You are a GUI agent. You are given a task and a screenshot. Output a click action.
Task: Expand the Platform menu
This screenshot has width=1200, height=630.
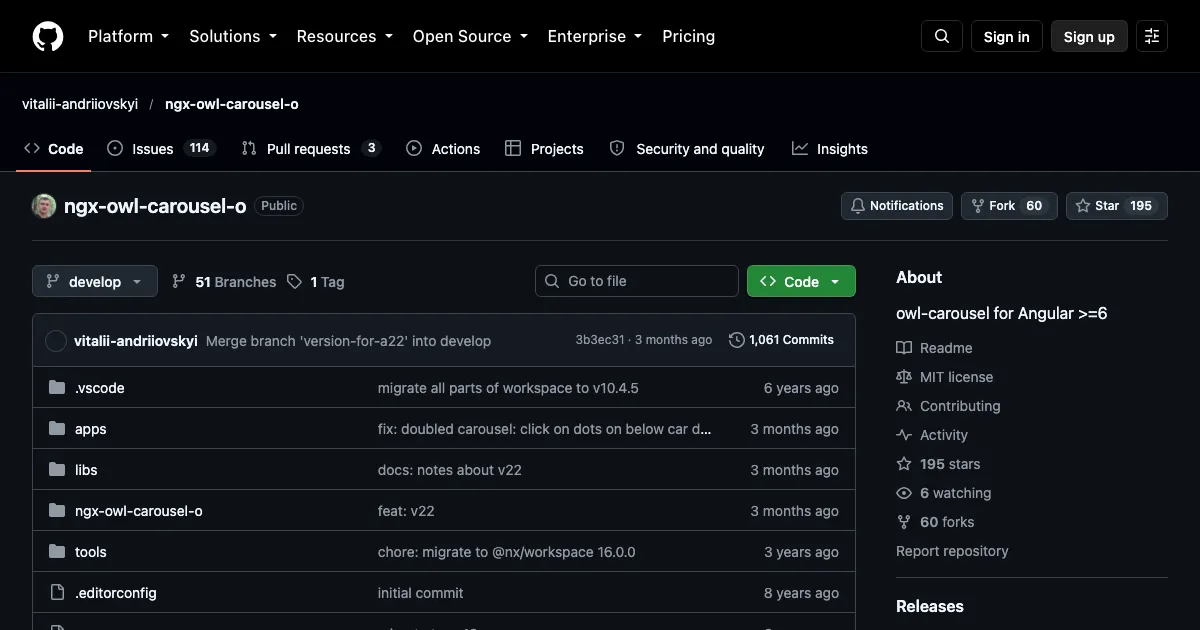point(128,36)
